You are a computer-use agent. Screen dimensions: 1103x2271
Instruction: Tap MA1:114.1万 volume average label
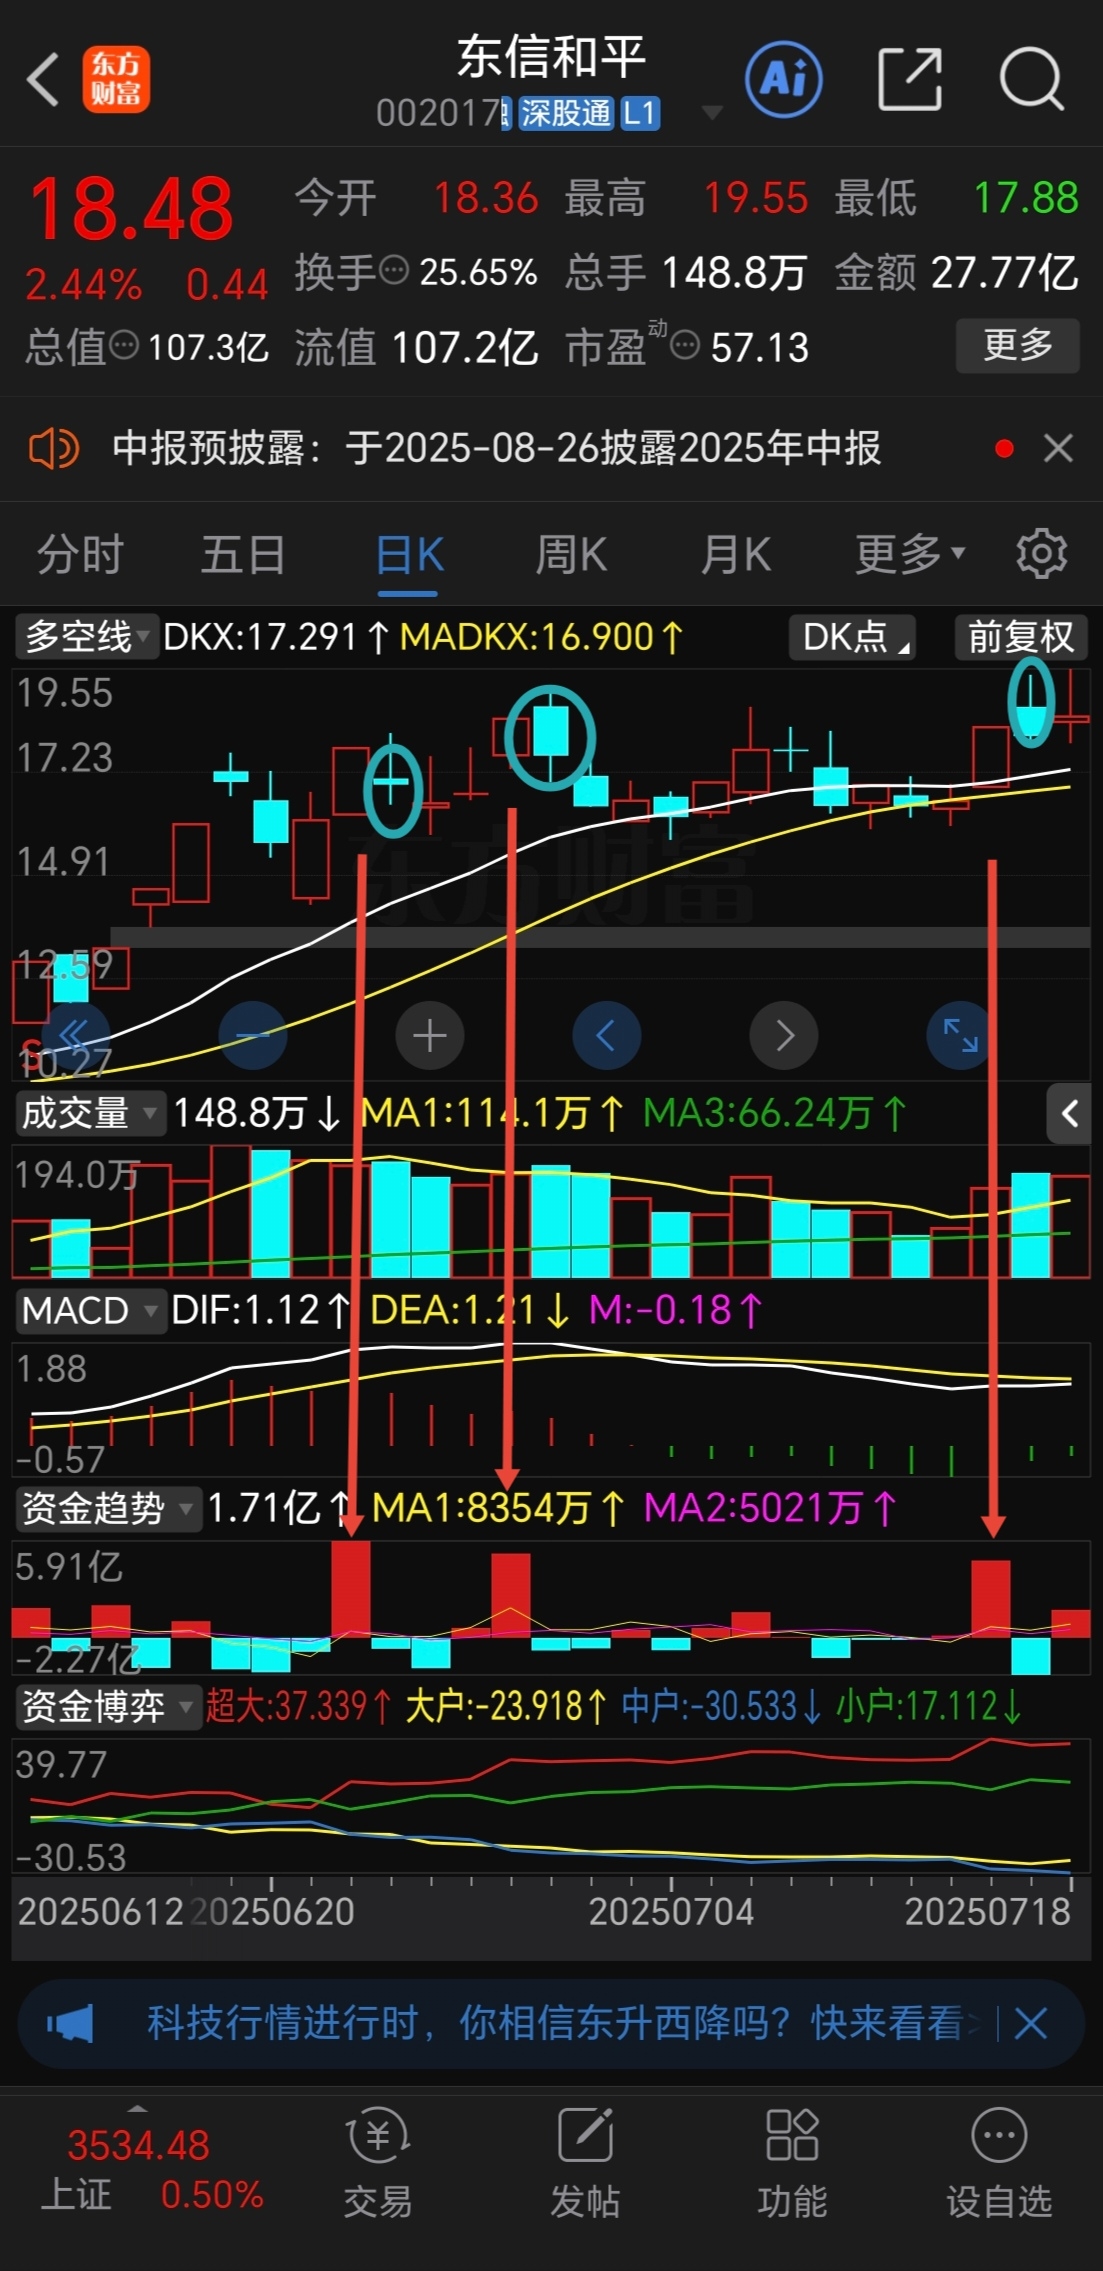(x=492, y=1113)
